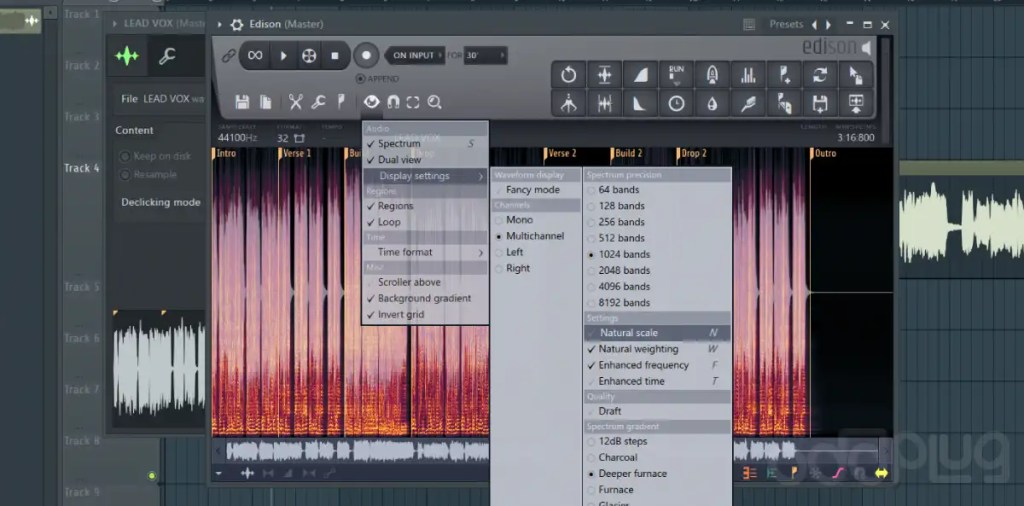Open the Time format submenu
The width and height of the screenshot is (1024, 506).
tap(424, 252)
